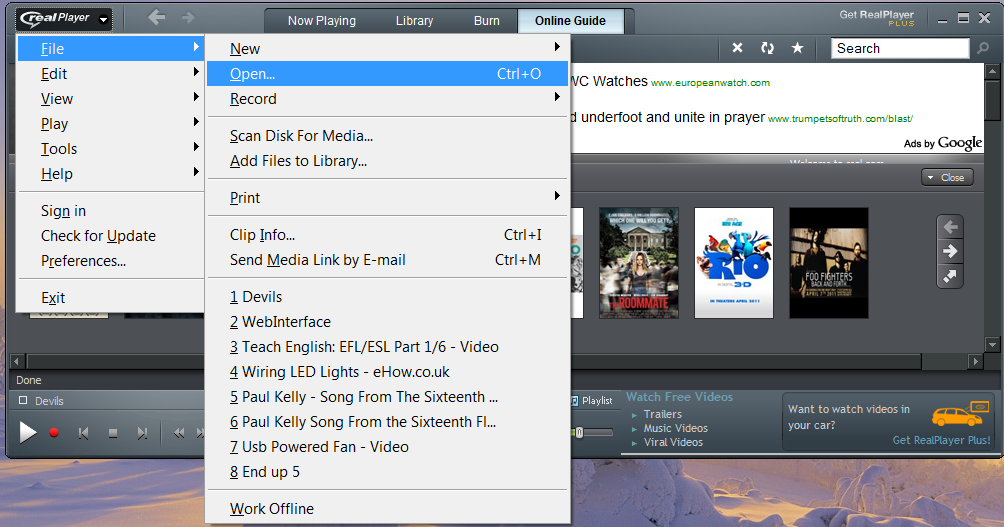Select Add Files to Library...
The image size is (1004, 527).
[x=387, y=161]
